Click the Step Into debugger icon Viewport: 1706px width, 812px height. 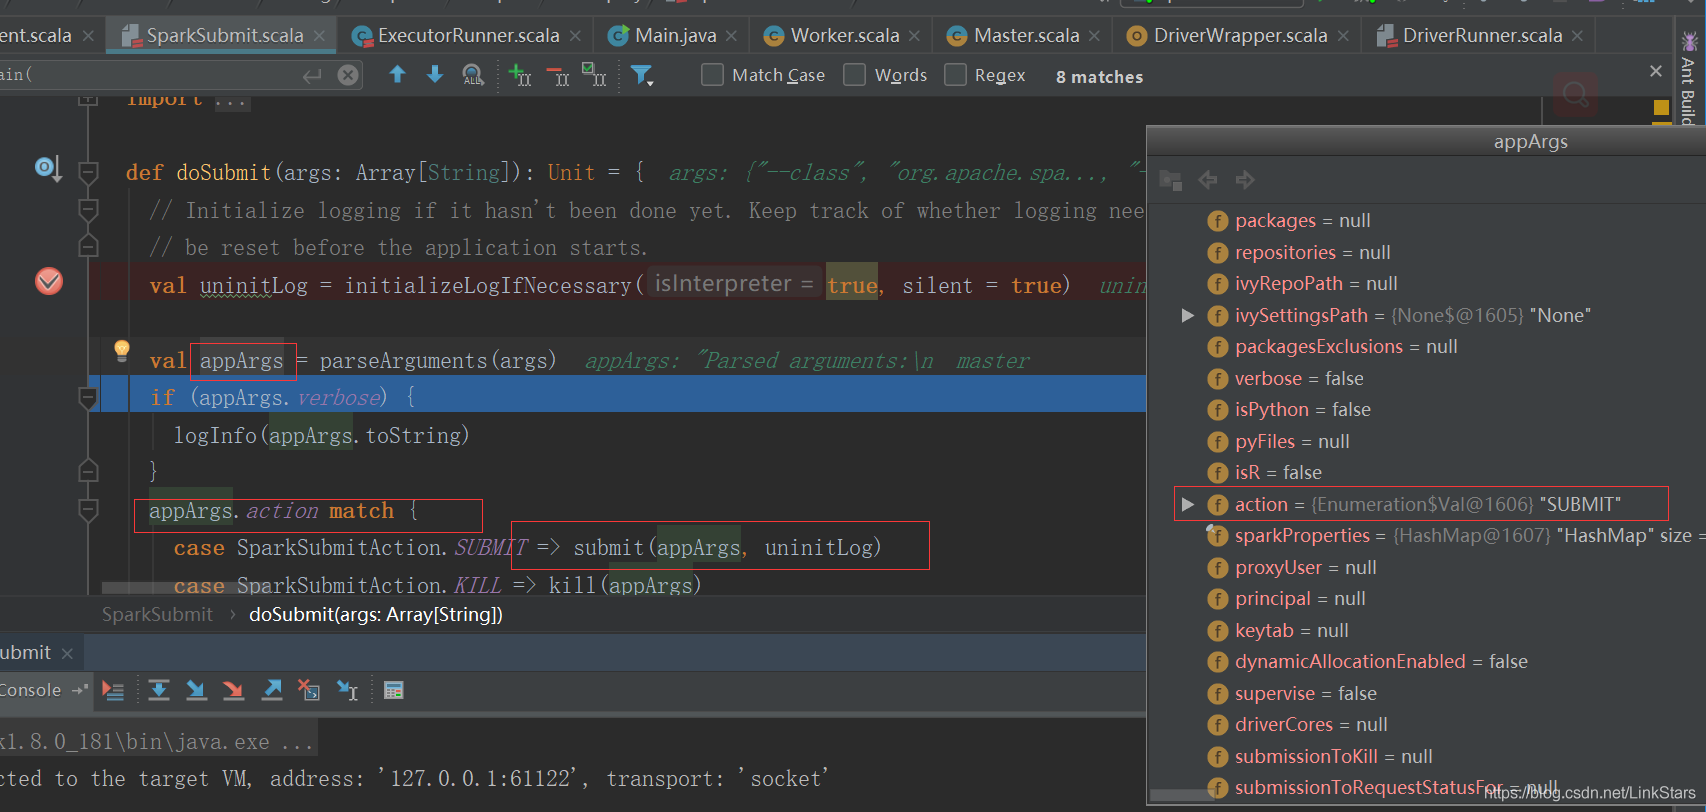[196, 690]
